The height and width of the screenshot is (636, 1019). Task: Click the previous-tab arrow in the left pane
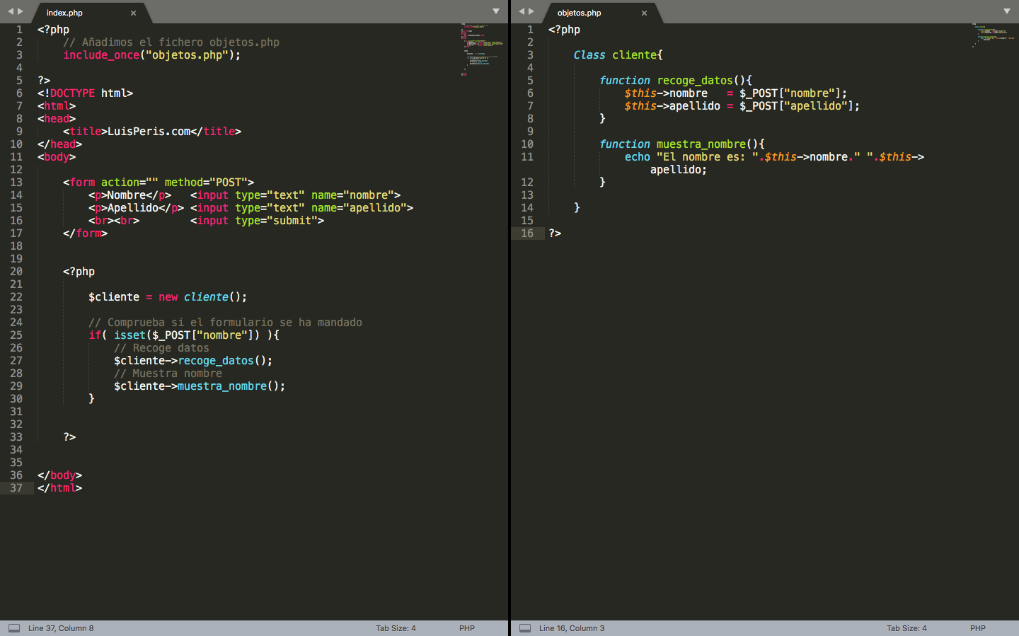(x=9, y=11)
